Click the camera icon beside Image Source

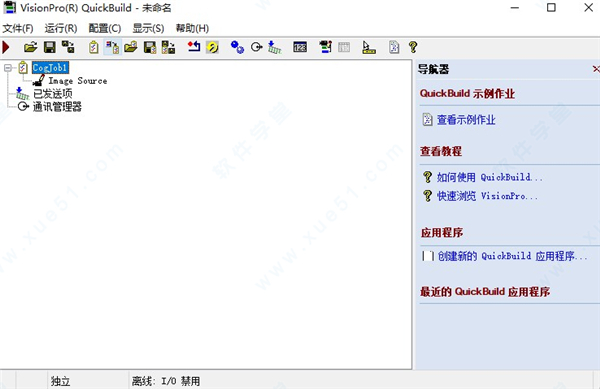click(x=39, y=80)
